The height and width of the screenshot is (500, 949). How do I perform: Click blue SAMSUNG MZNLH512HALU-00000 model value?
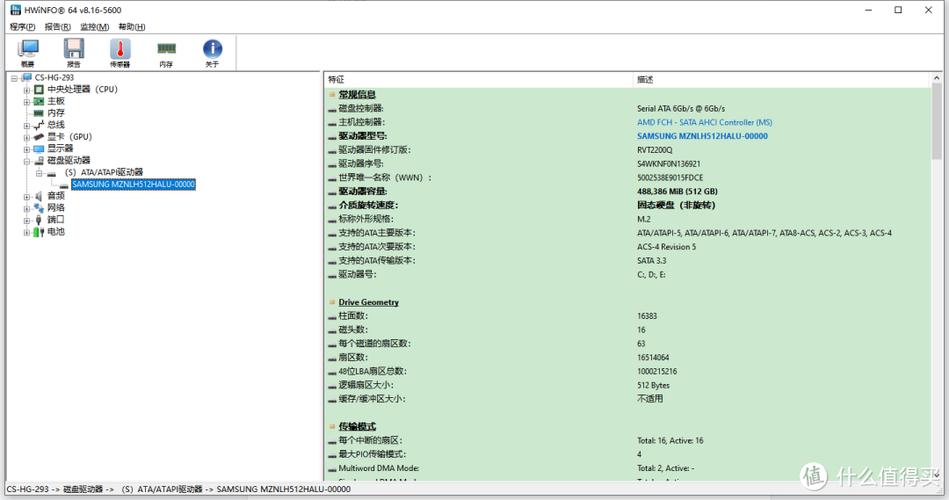(x=702, y=136)
